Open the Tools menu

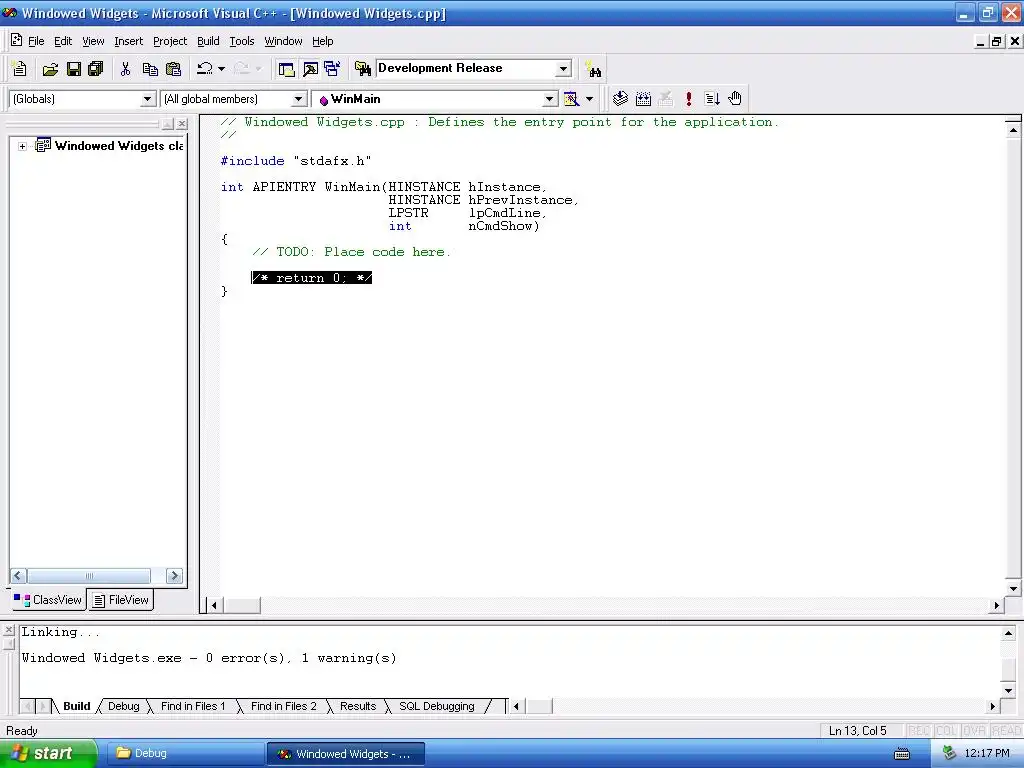[x=242, y=41]
